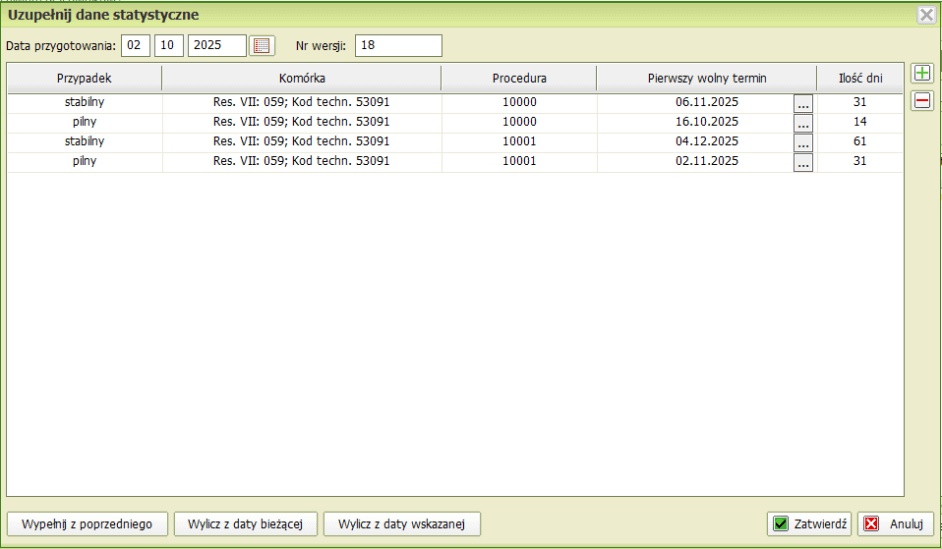Click Wylicz z daty bieżącej button
The height and width of the screenshot is (549, 942).
(x=246, y=524)
